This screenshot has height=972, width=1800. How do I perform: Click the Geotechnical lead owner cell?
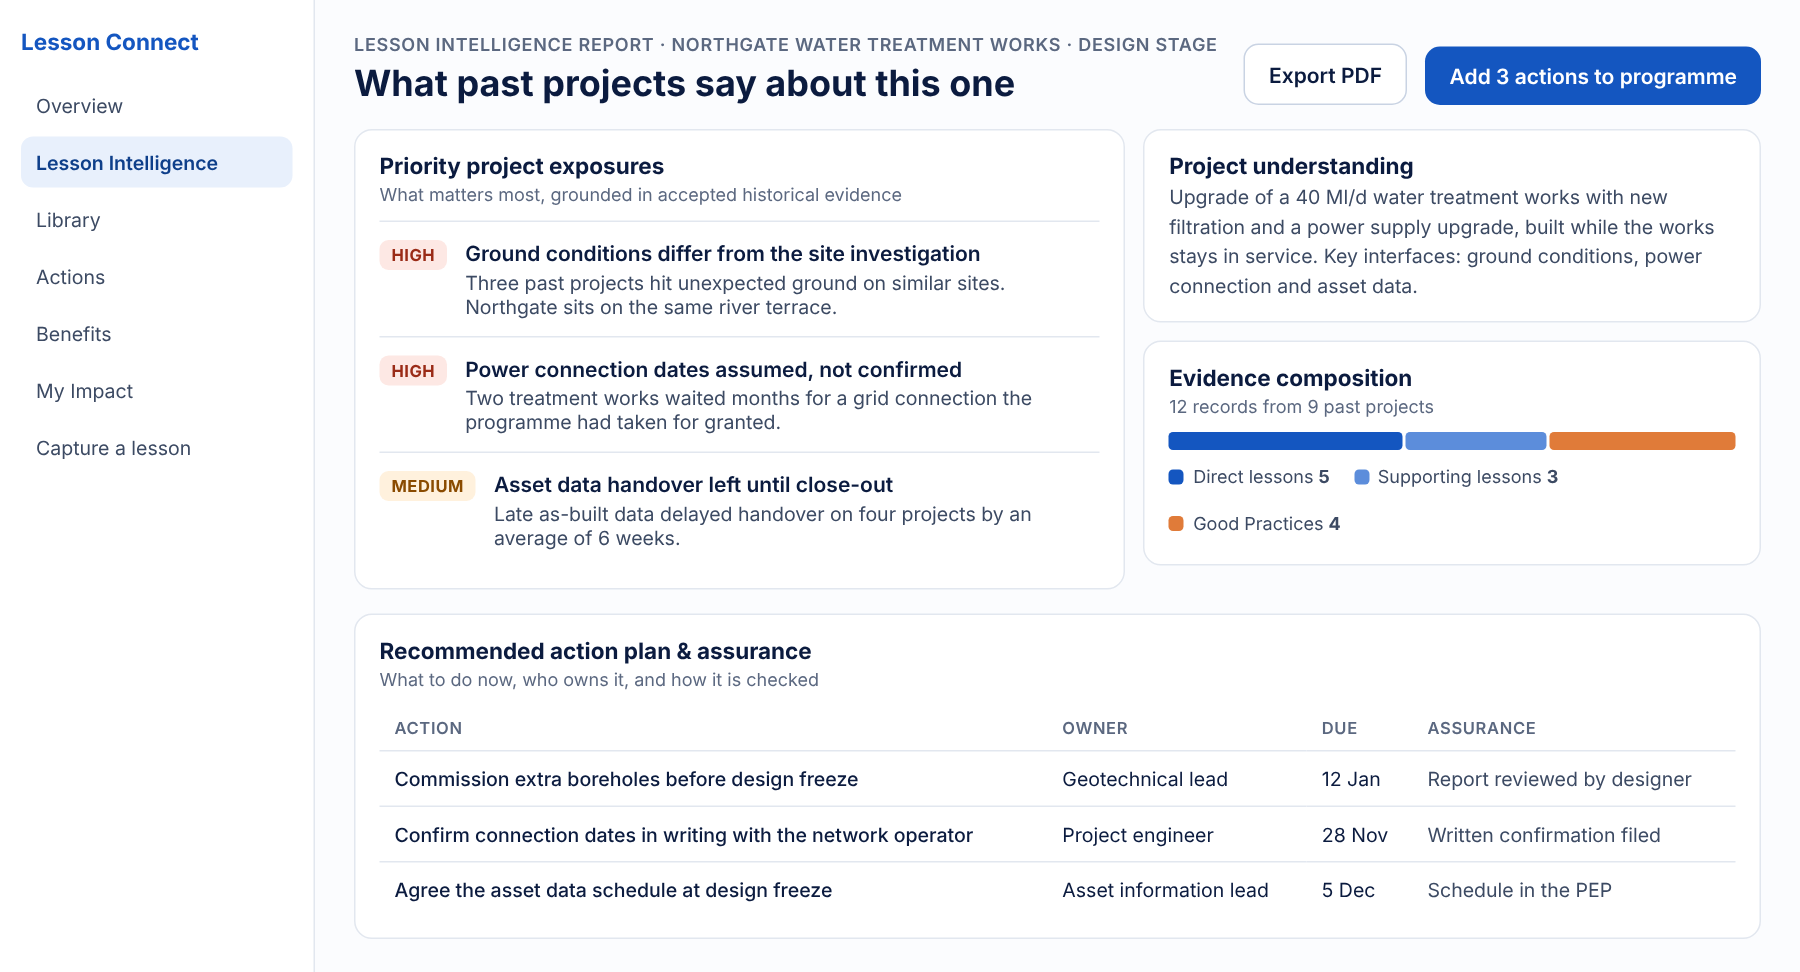pyautogui.click(x=1145, y=779)
